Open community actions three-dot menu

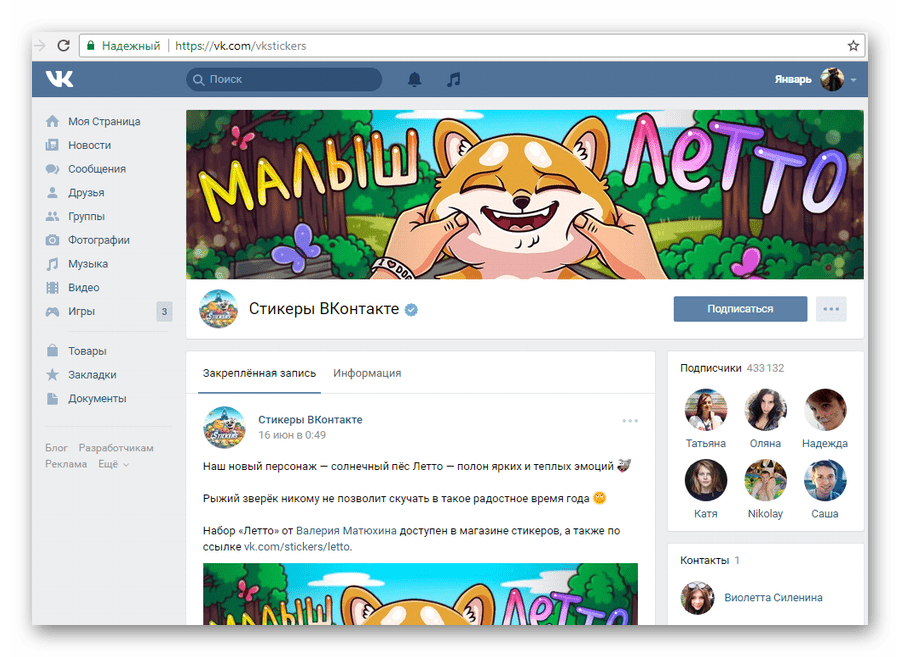[831, 309]
